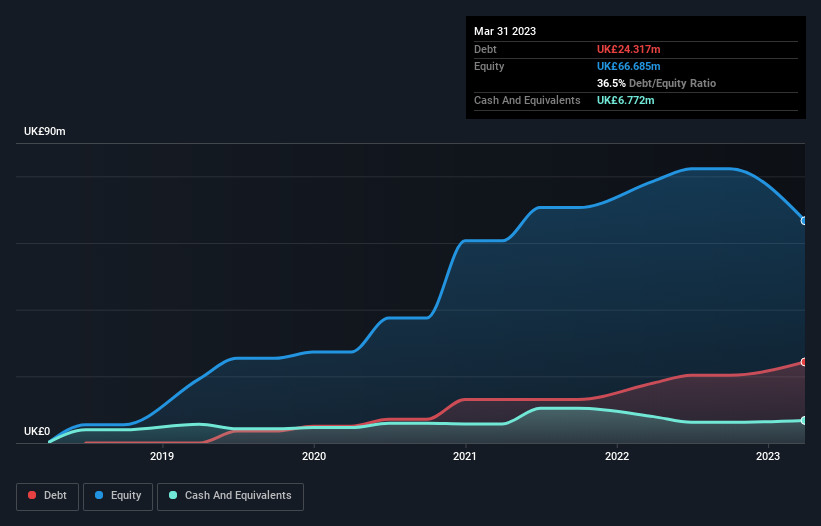821x526 pixels.
Task: Click the 2022 x-axis label
Action: pos(617,456)
